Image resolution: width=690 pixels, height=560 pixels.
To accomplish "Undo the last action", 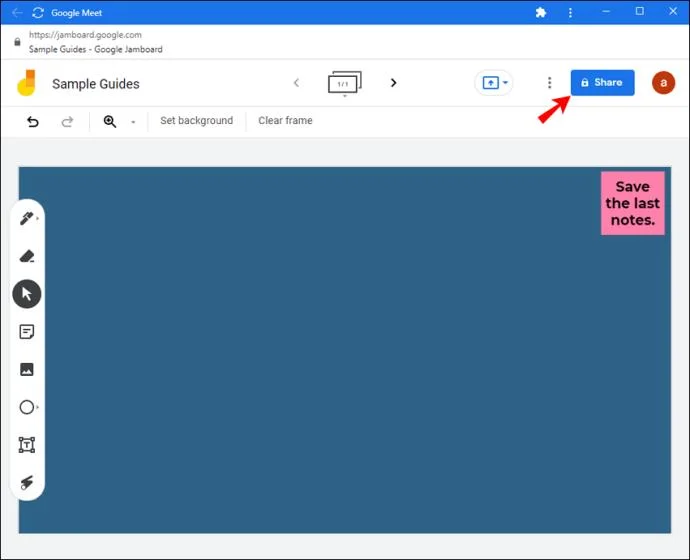I will pos(33,121).
